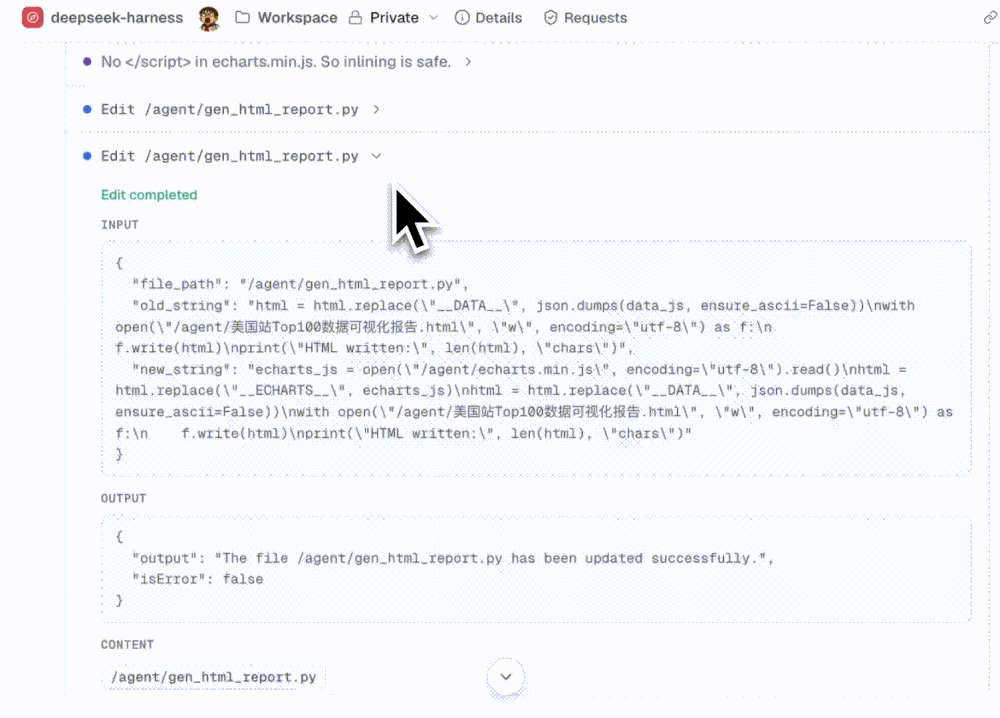Collapse the second Edit gen_html_report.py step
The height and width of the screenshot is (718, 1000).
[x=376, y=156]
